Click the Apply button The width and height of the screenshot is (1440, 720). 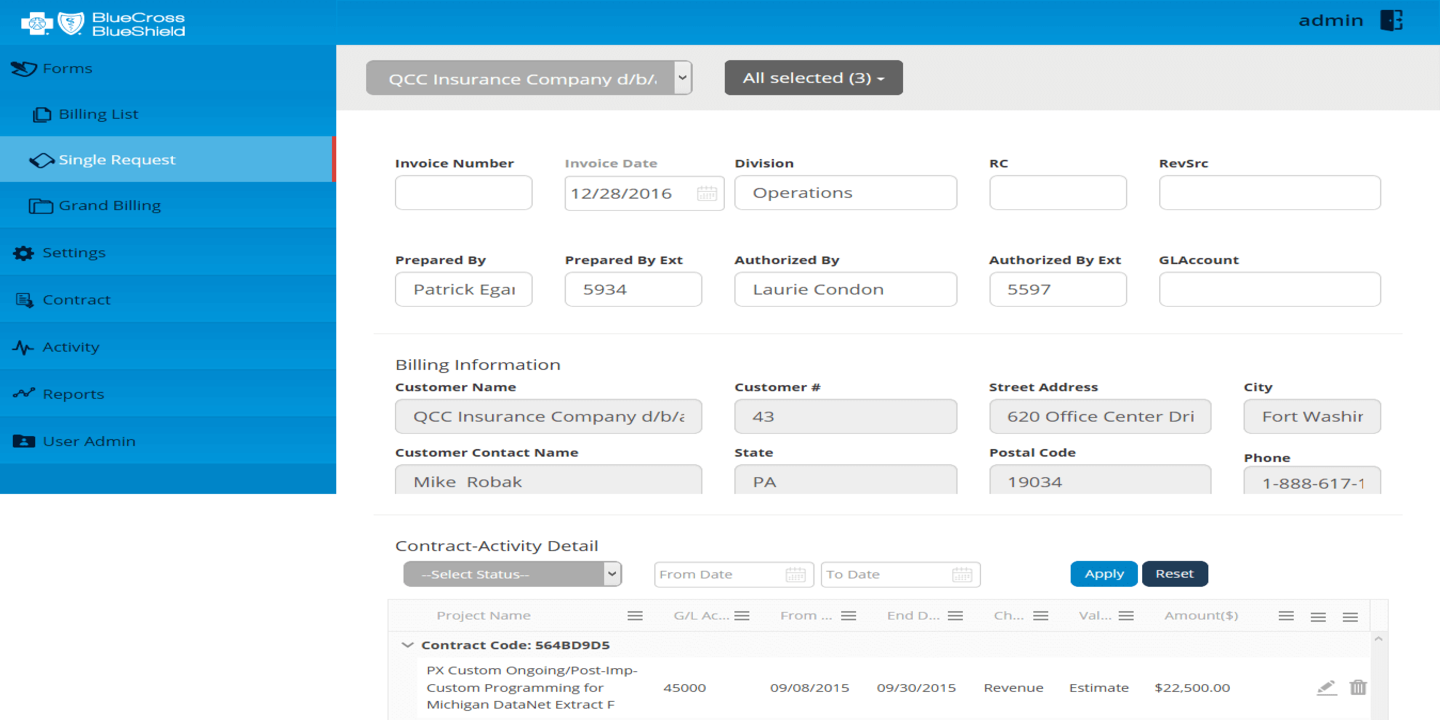[1104, 574]
